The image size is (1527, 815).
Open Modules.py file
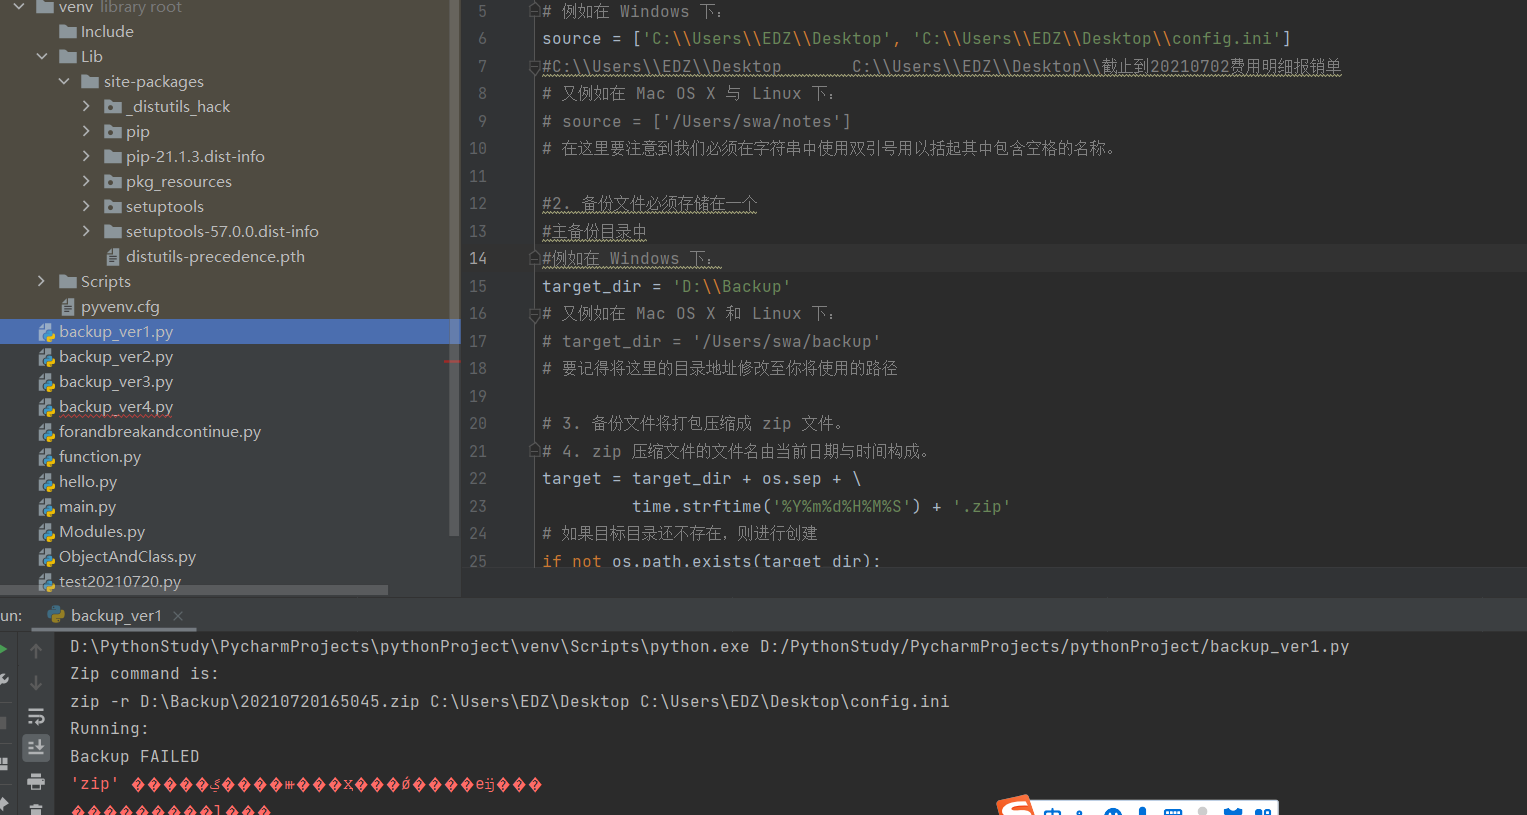102,531
